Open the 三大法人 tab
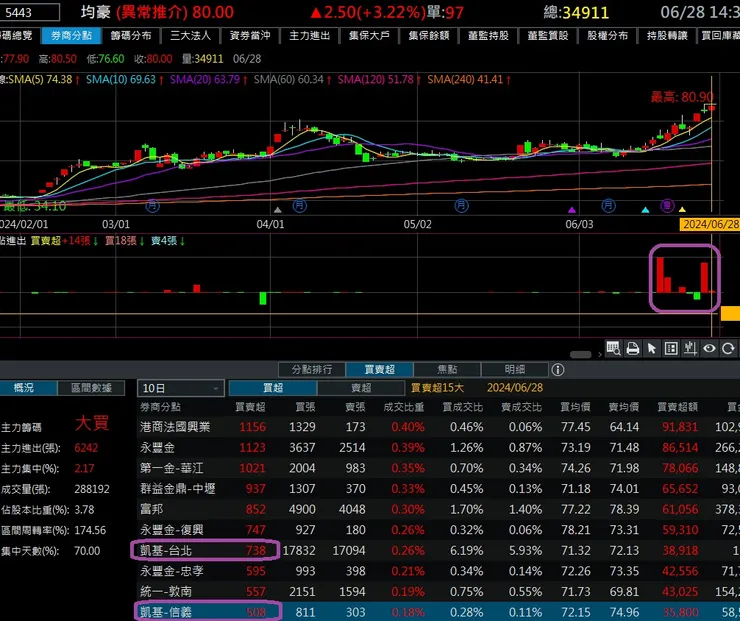This screenshot has height=621, width=740. pos(190,35)
